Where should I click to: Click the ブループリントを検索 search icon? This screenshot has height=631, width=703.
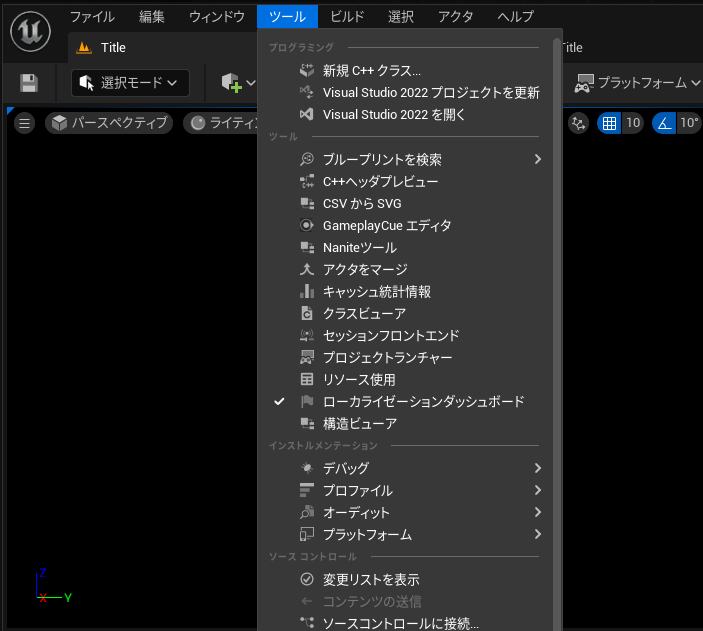(x=307, y=159)
